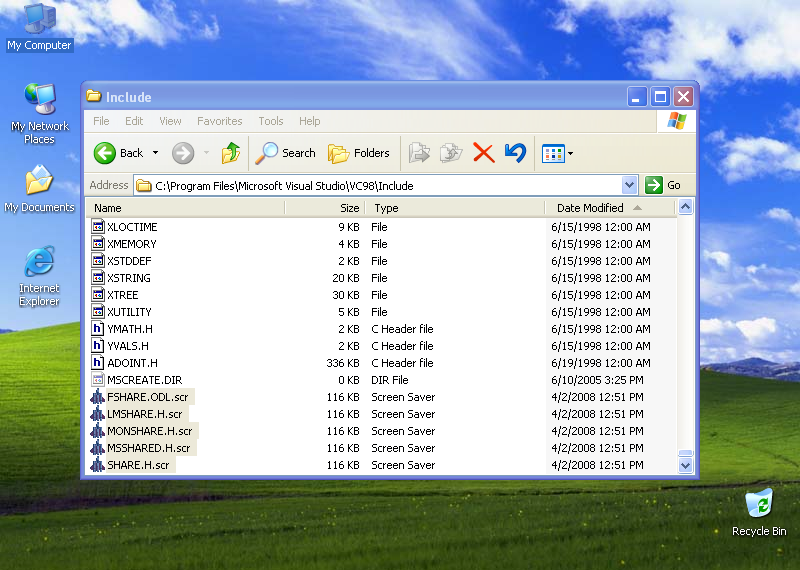Open the Forward history dropdown arrow

(x=207, y=153)
